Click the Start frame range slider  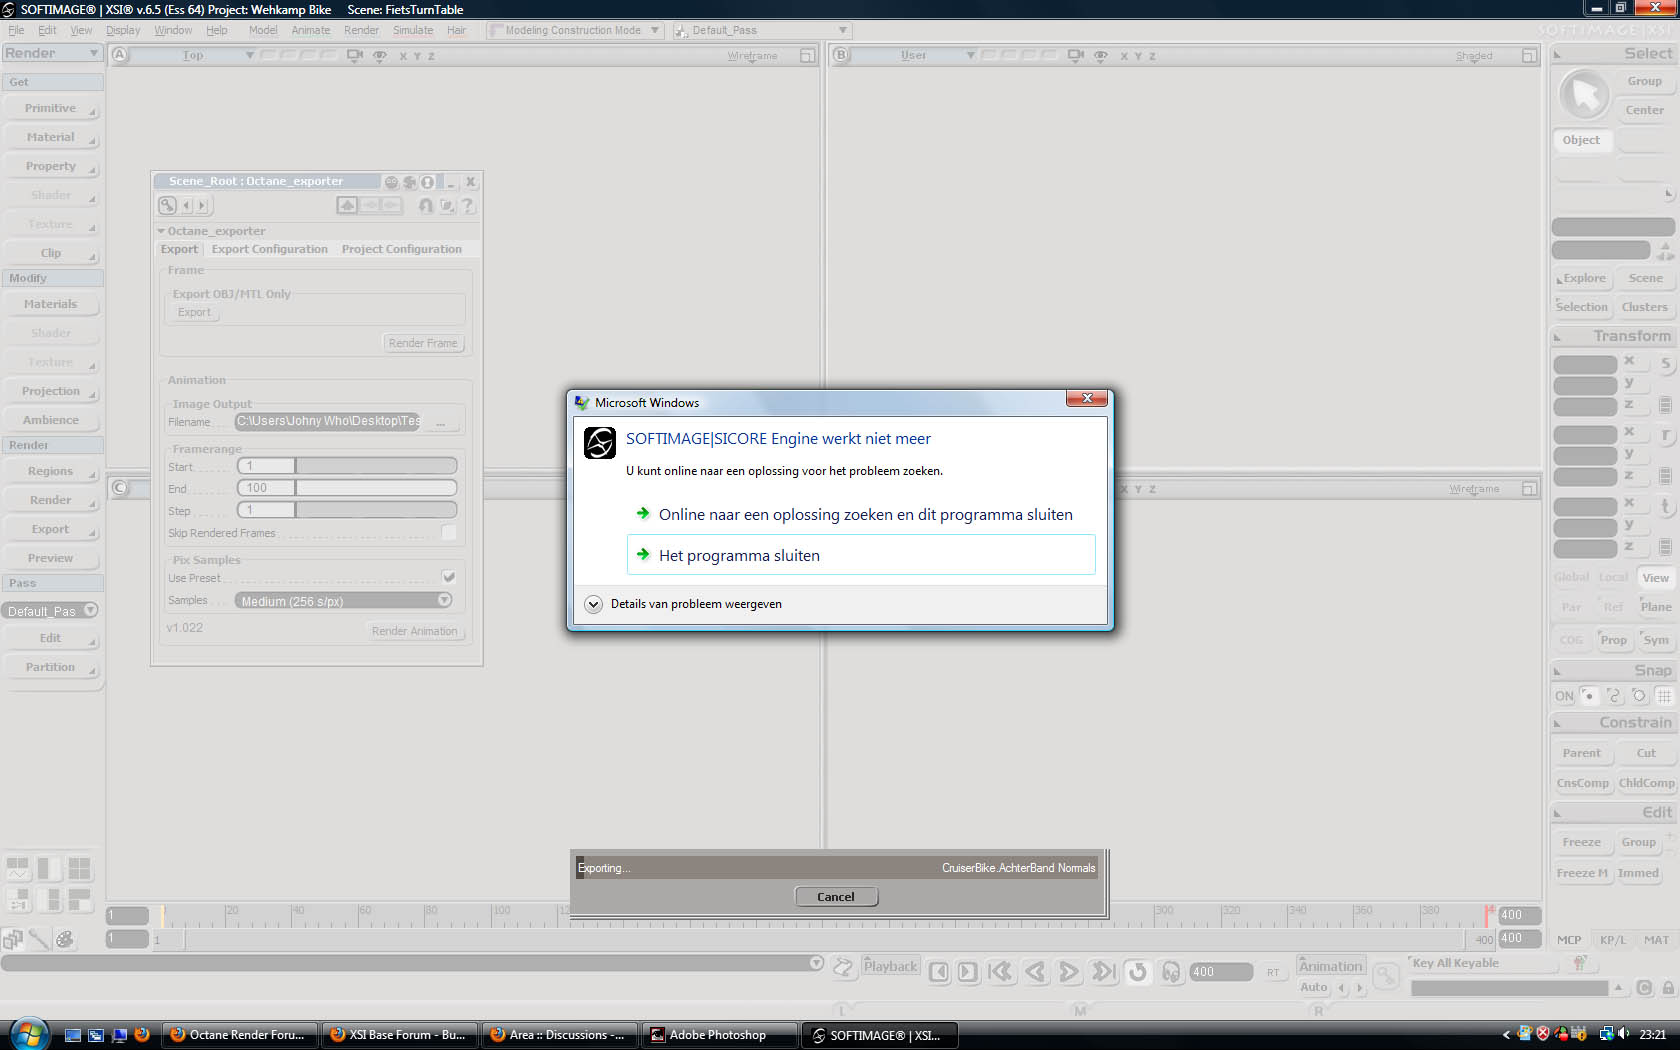(347, 466)
